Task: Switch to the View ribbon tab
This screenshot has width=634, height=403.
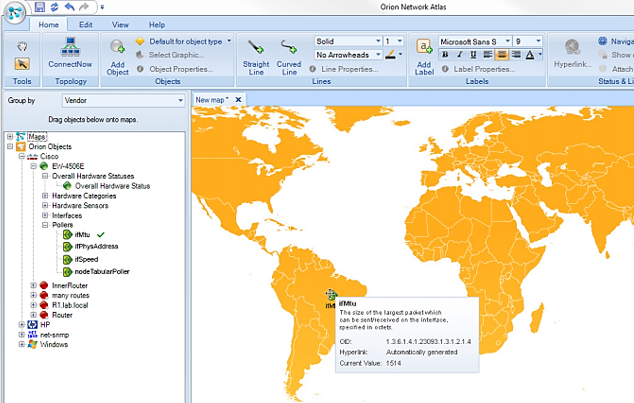Action: tap(120, 25)
